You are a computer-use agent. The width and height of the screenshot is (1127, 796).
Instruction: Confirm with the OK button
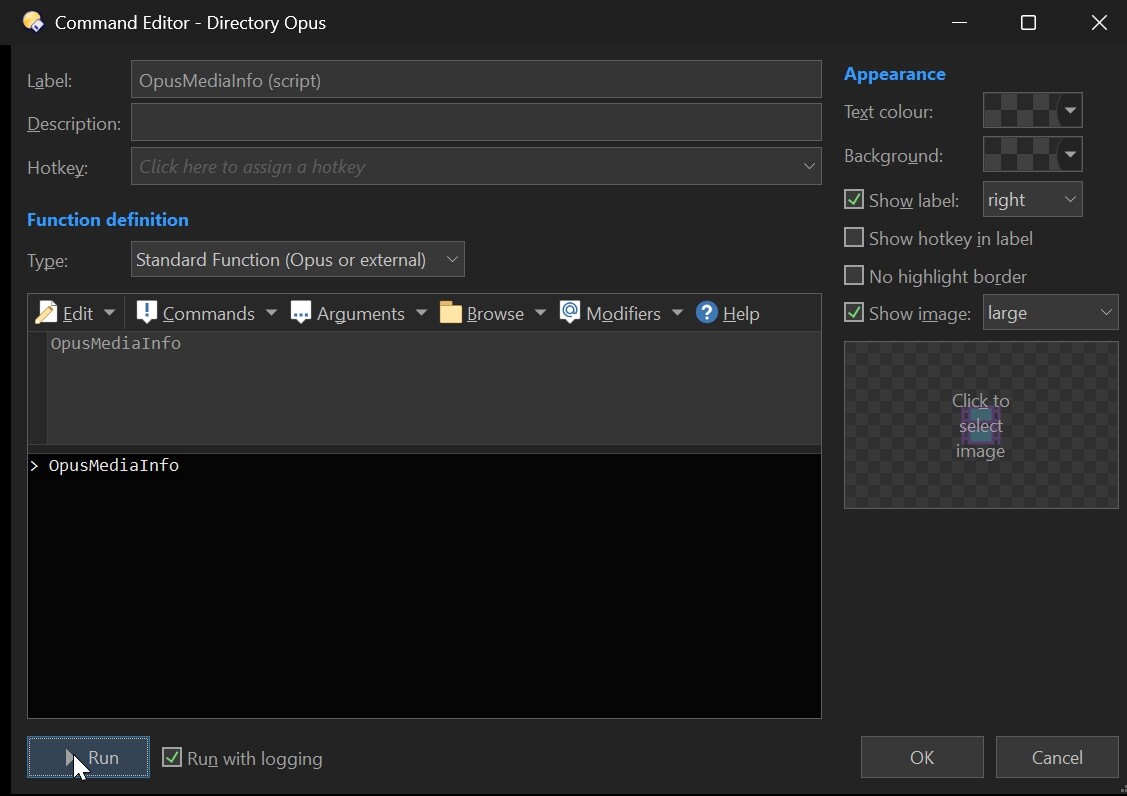(921, 758)
